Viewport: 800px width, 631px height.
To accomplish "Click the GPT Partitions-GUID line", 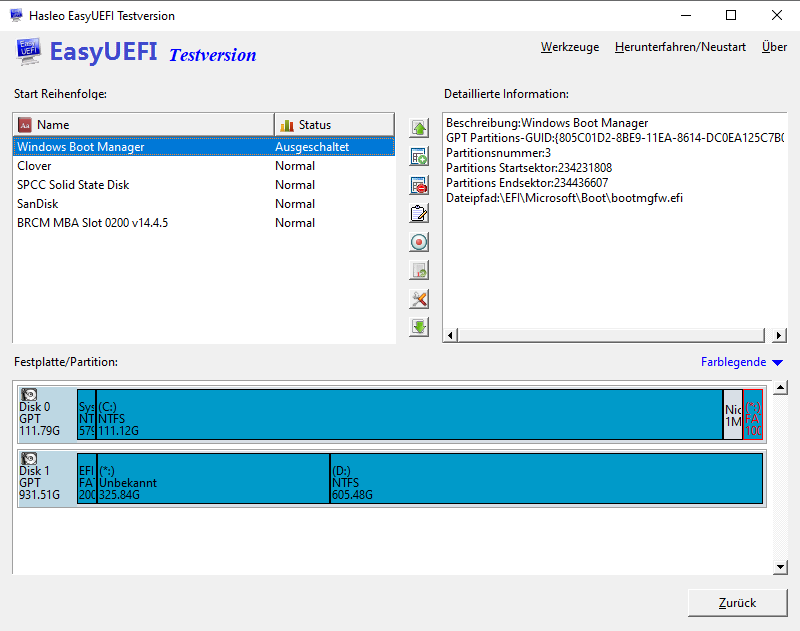I will coord(615,138).
